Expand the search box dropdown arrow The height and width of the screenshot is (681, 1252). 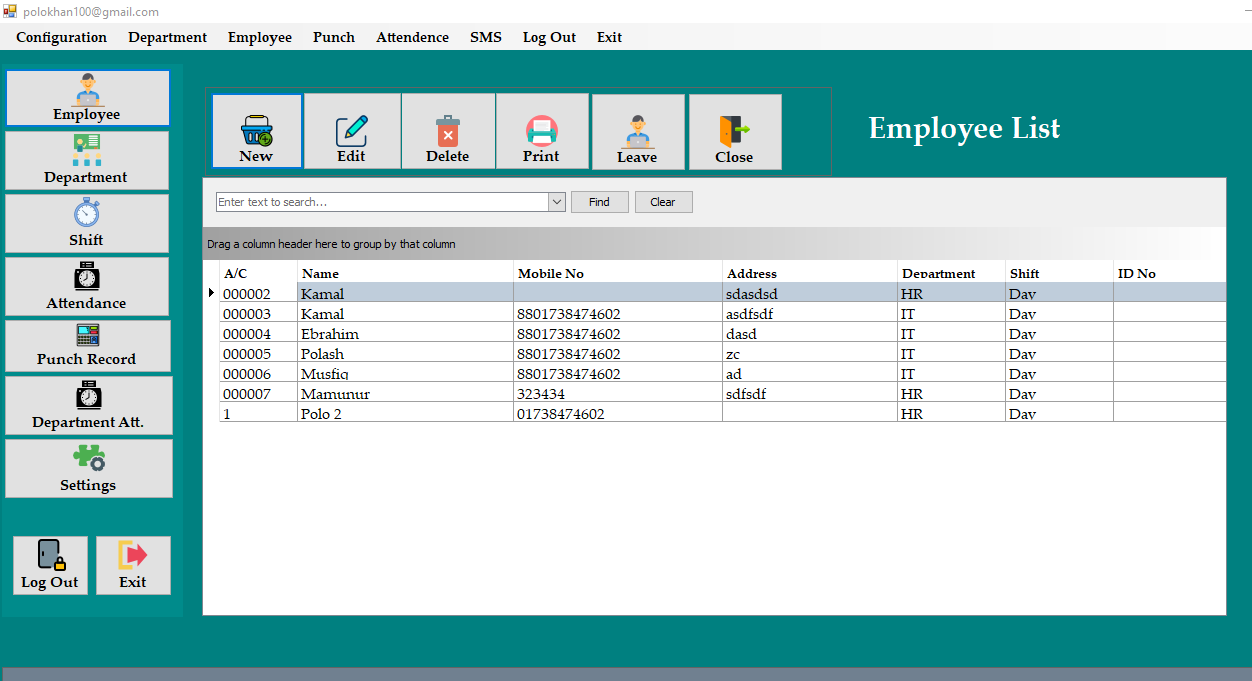click(x=557, y=202)
